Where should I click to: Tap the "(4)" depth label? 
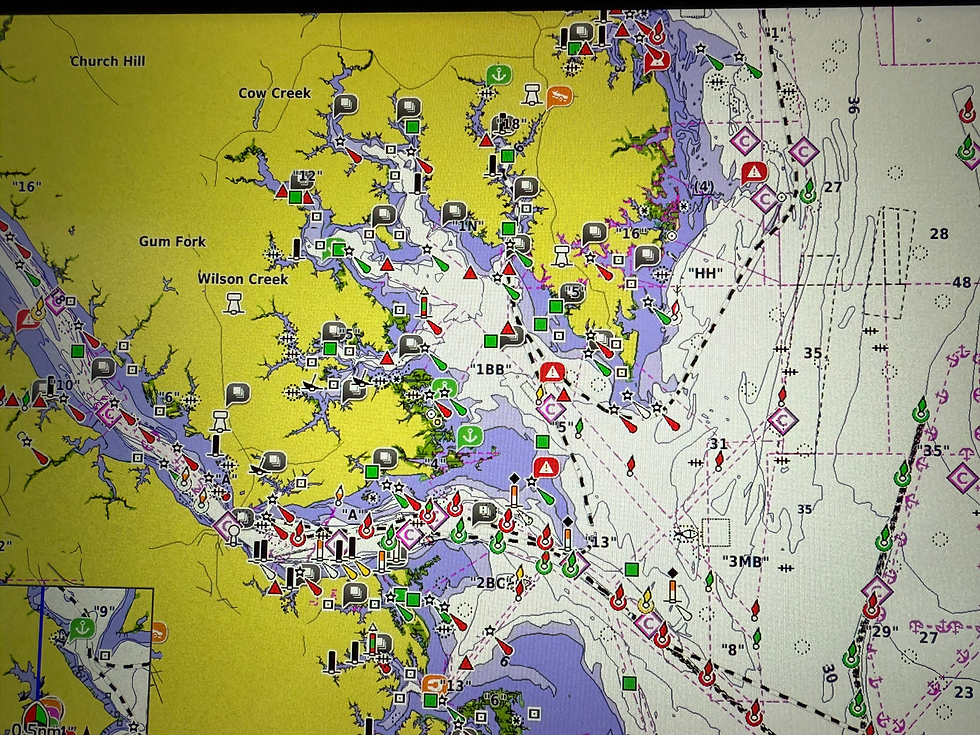[704, 187]
